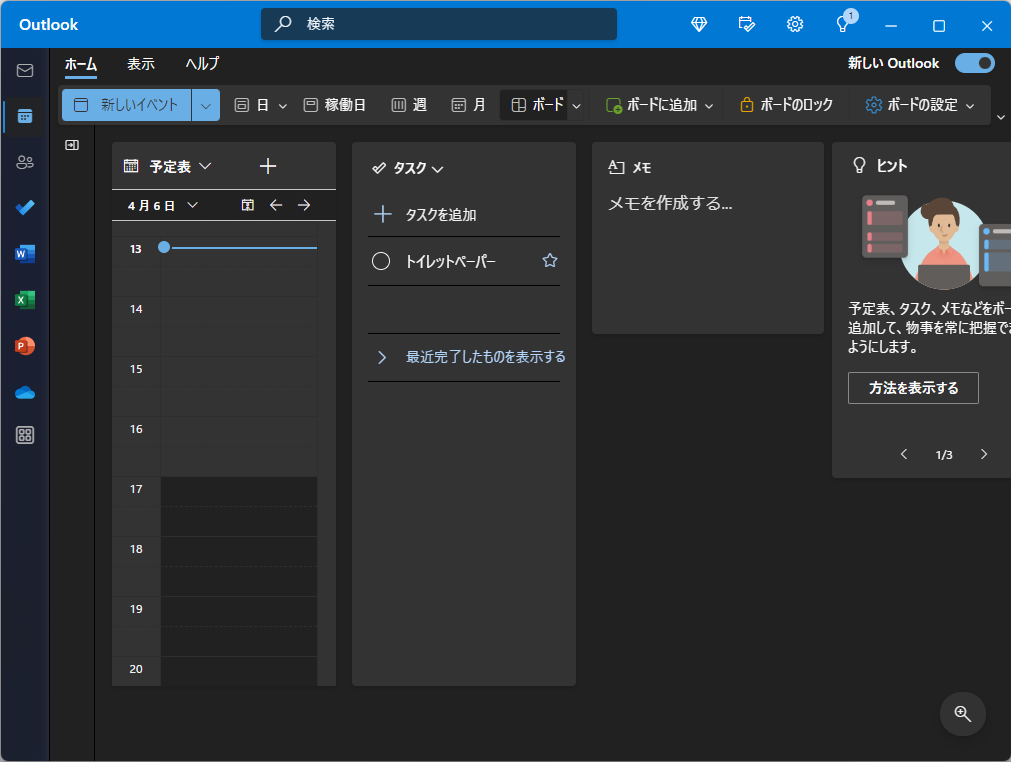Select the People icon in the sidebar
The height and width of the screenshot is (762, 1011).
click(x=25, y=162)
